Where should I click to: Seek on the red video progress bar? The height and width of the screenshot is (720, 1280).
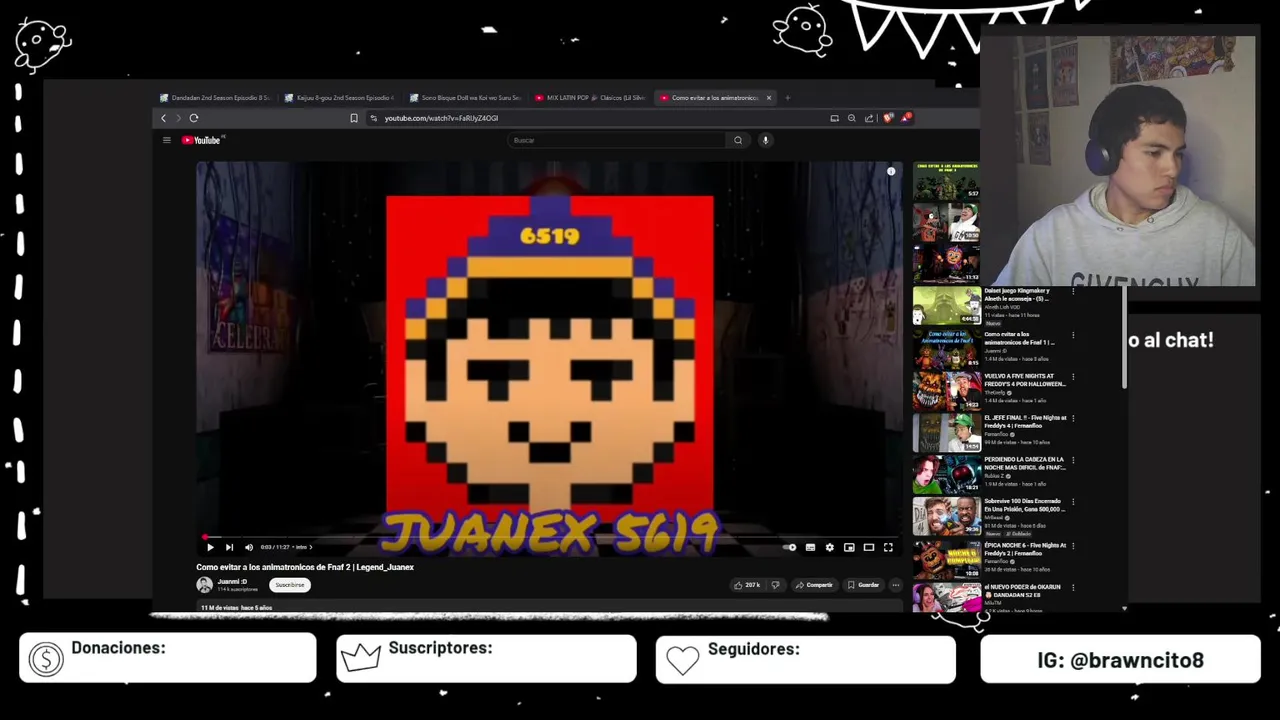point(548,537)
